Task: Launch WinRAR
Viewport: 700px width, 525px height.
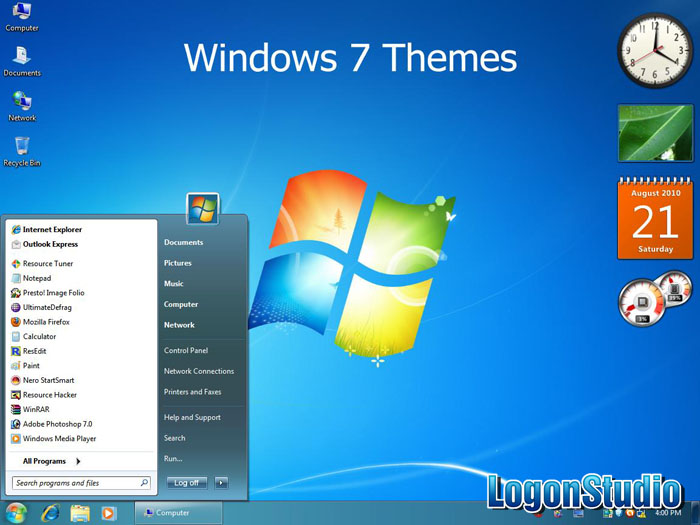Action: pos(30,409)
